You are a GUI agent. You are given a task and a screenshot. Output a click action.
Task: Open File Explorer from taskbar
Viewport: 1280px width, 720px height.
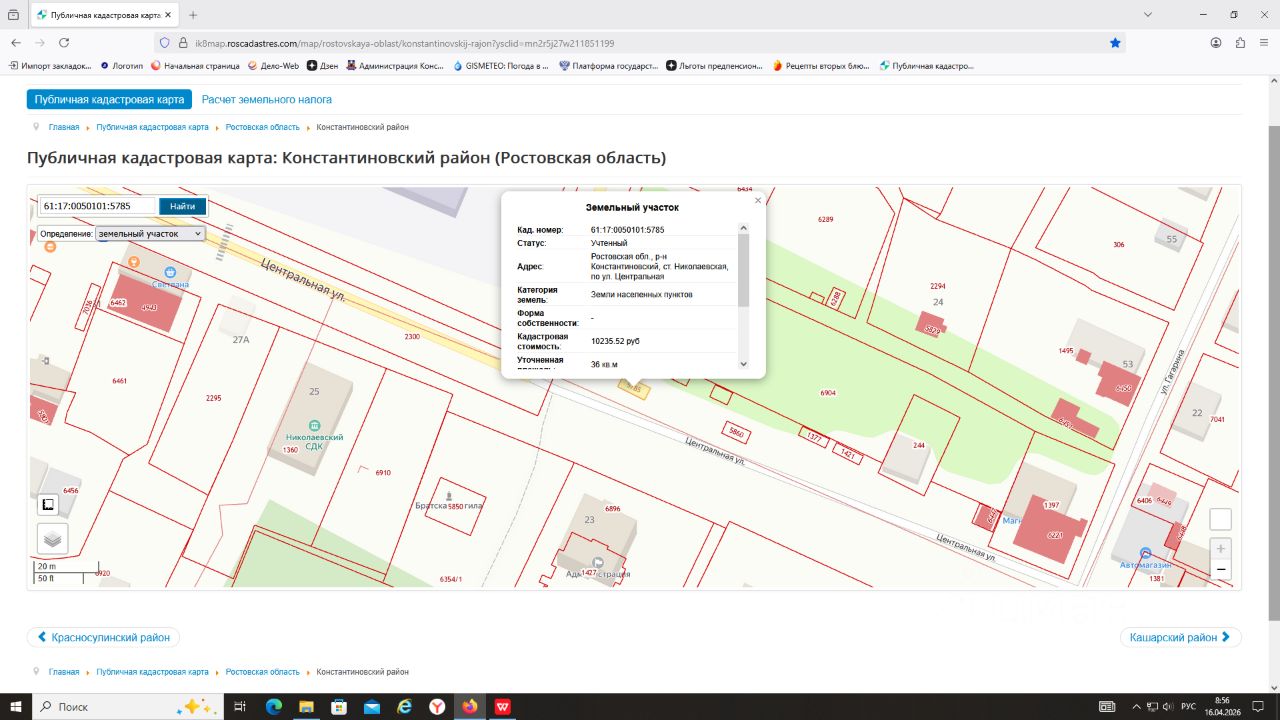[307, 706]
